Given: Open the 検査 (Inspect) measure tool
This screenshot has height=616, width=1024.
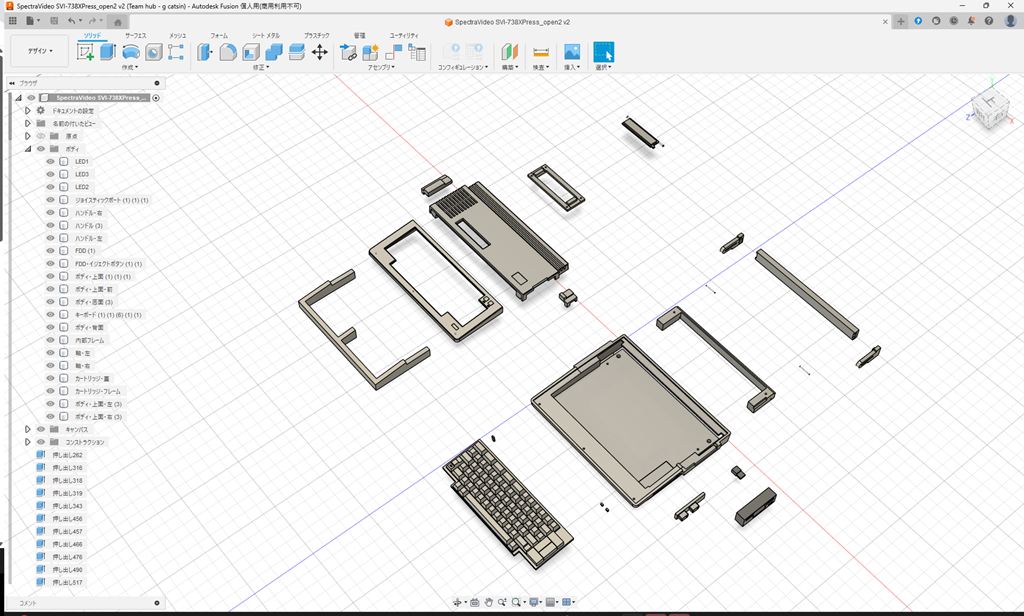Looking at the screenshot, I should [x=540, y=50].
